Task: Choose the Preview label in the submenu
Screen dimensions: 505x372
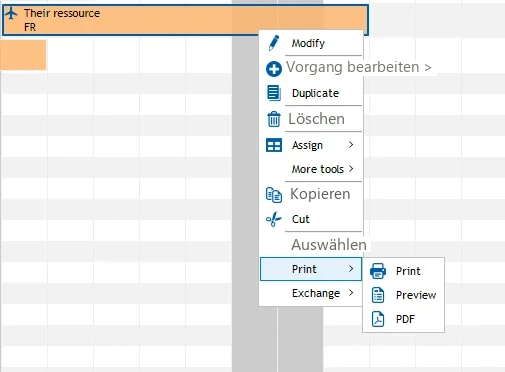Action: point(416,295)
